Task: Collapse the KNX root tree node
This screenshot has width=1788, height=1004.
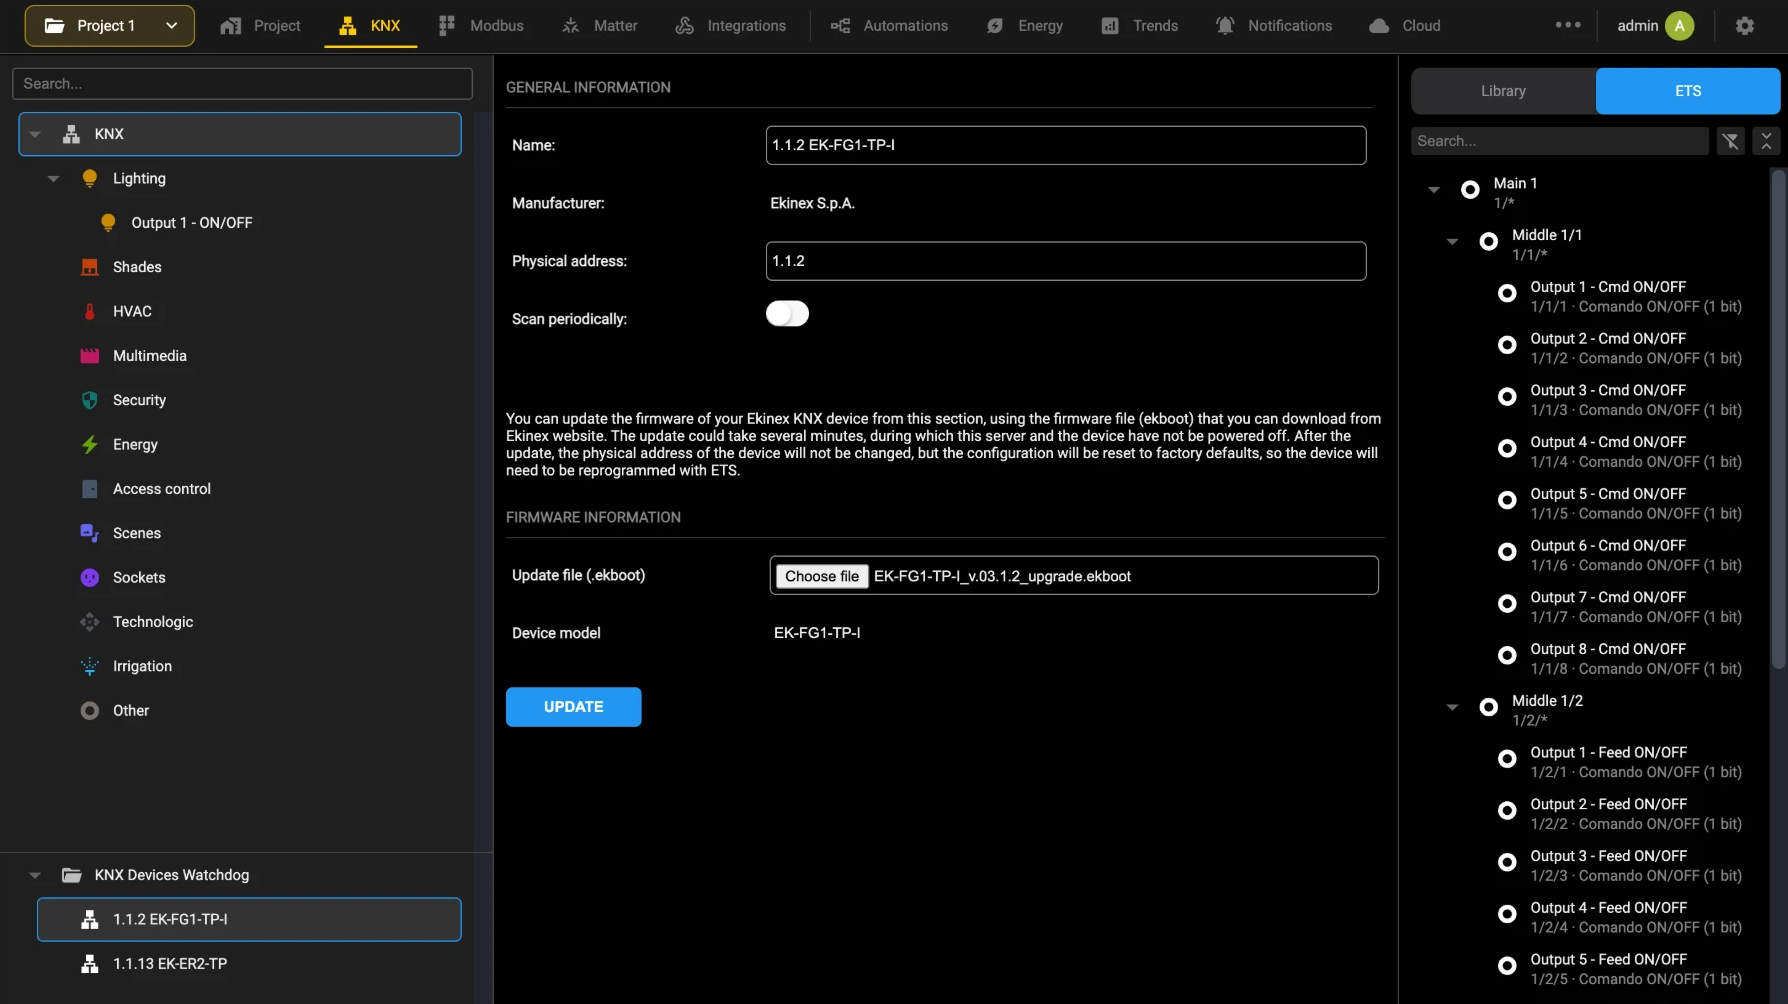Action: (x=35, y=134)
